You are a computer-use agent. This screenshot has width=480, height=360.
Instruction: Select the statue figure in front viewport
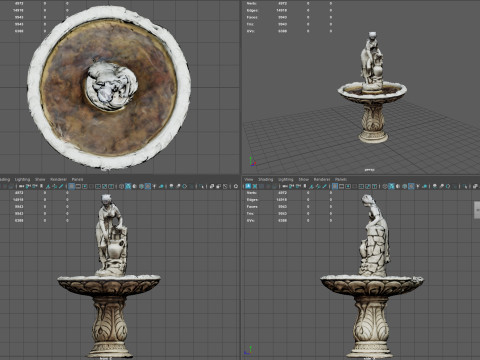[x=111, y=235]
